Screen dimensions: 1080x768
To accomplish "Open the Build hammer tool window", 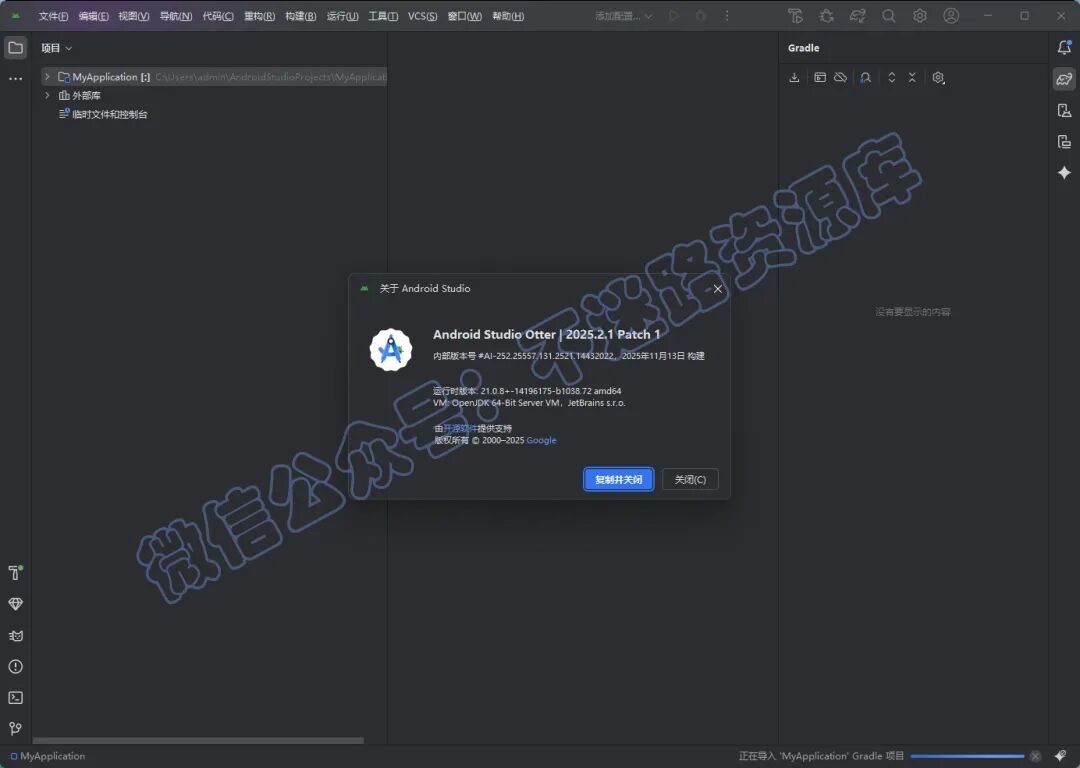I will coord(15,572).
